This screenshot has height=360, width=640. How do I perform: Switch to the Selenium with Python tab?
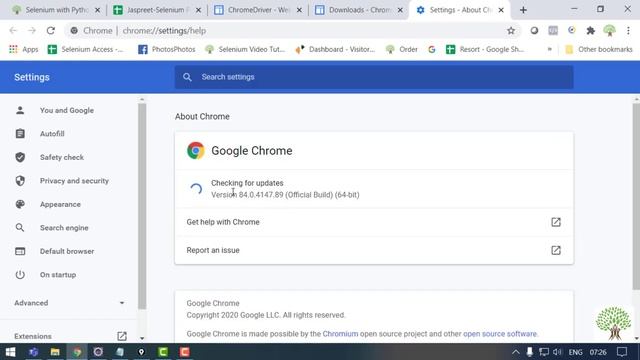[x=56, y=10]
